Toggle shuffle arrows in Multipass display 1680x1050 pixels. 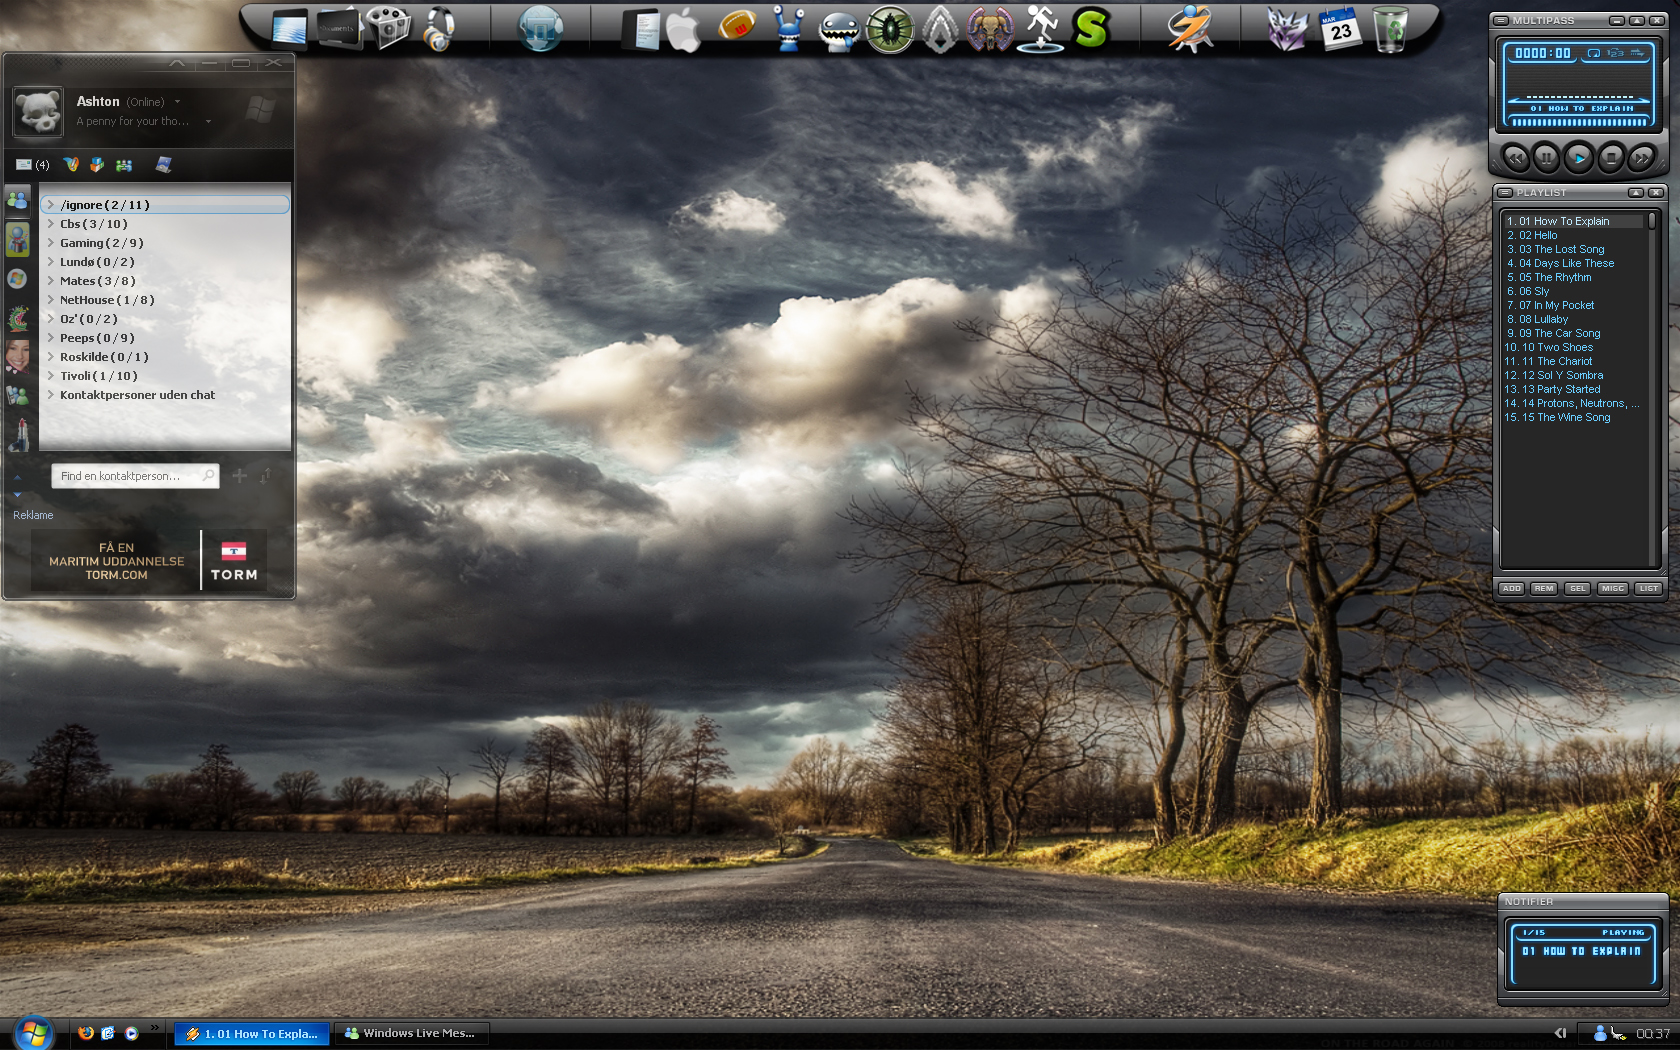click(1637, 53)
